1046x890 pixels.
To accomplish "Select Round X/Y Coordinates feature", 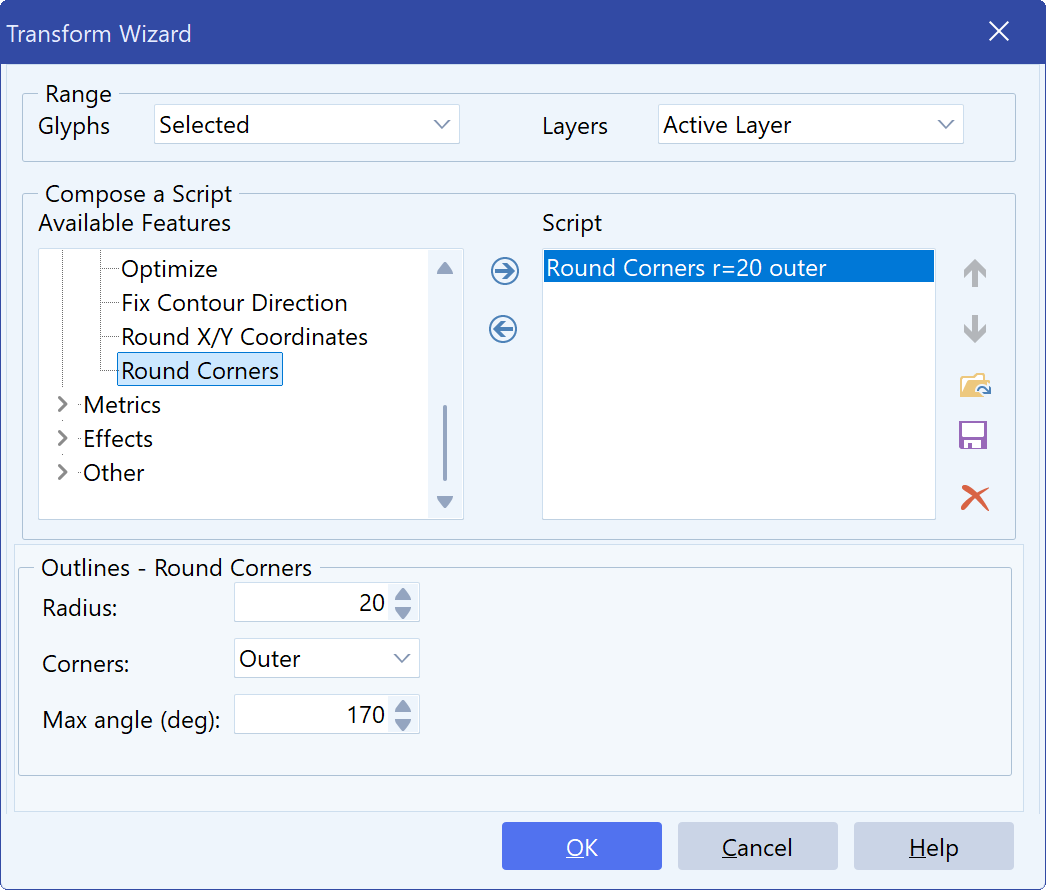I will coord(244,337).
